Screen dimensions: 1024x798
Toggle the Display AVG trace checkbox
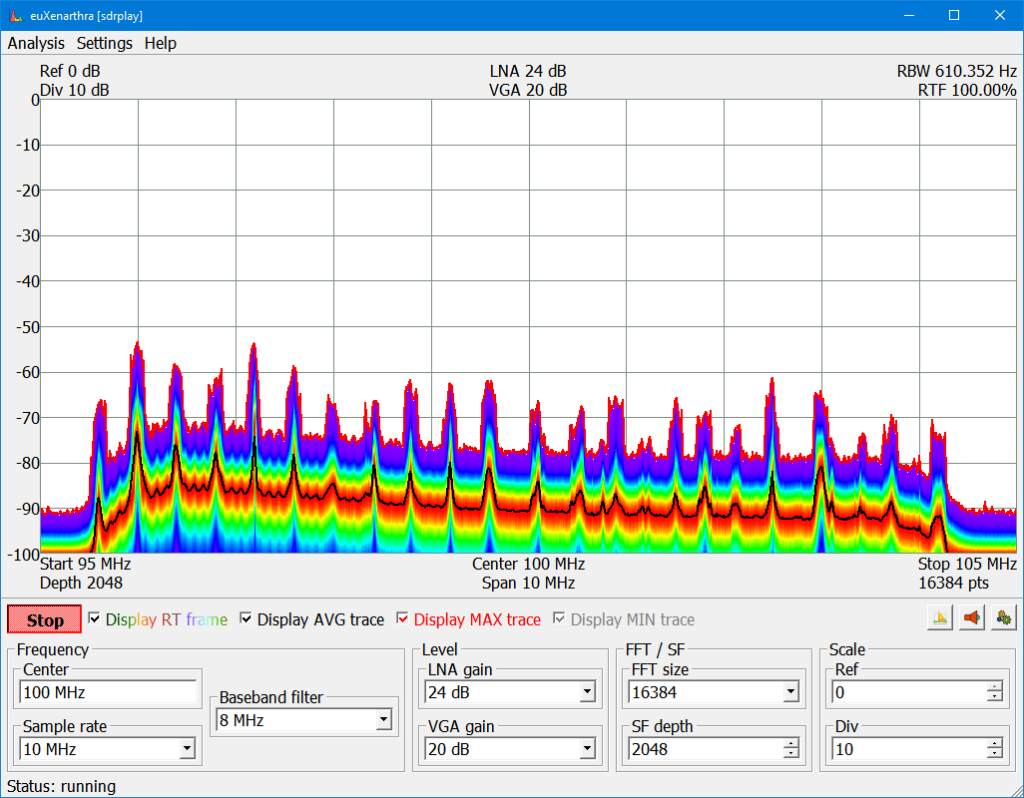(x=246, y=618)
